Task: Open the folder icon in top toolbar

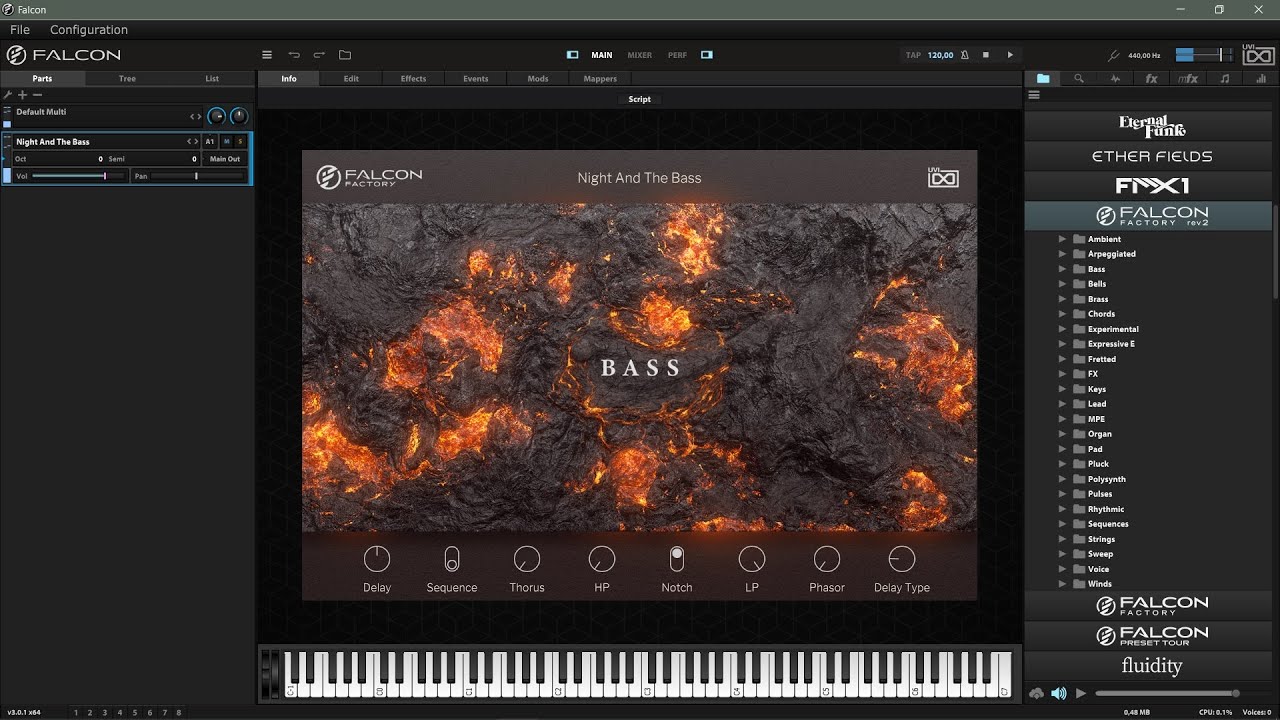Action: 345,55
